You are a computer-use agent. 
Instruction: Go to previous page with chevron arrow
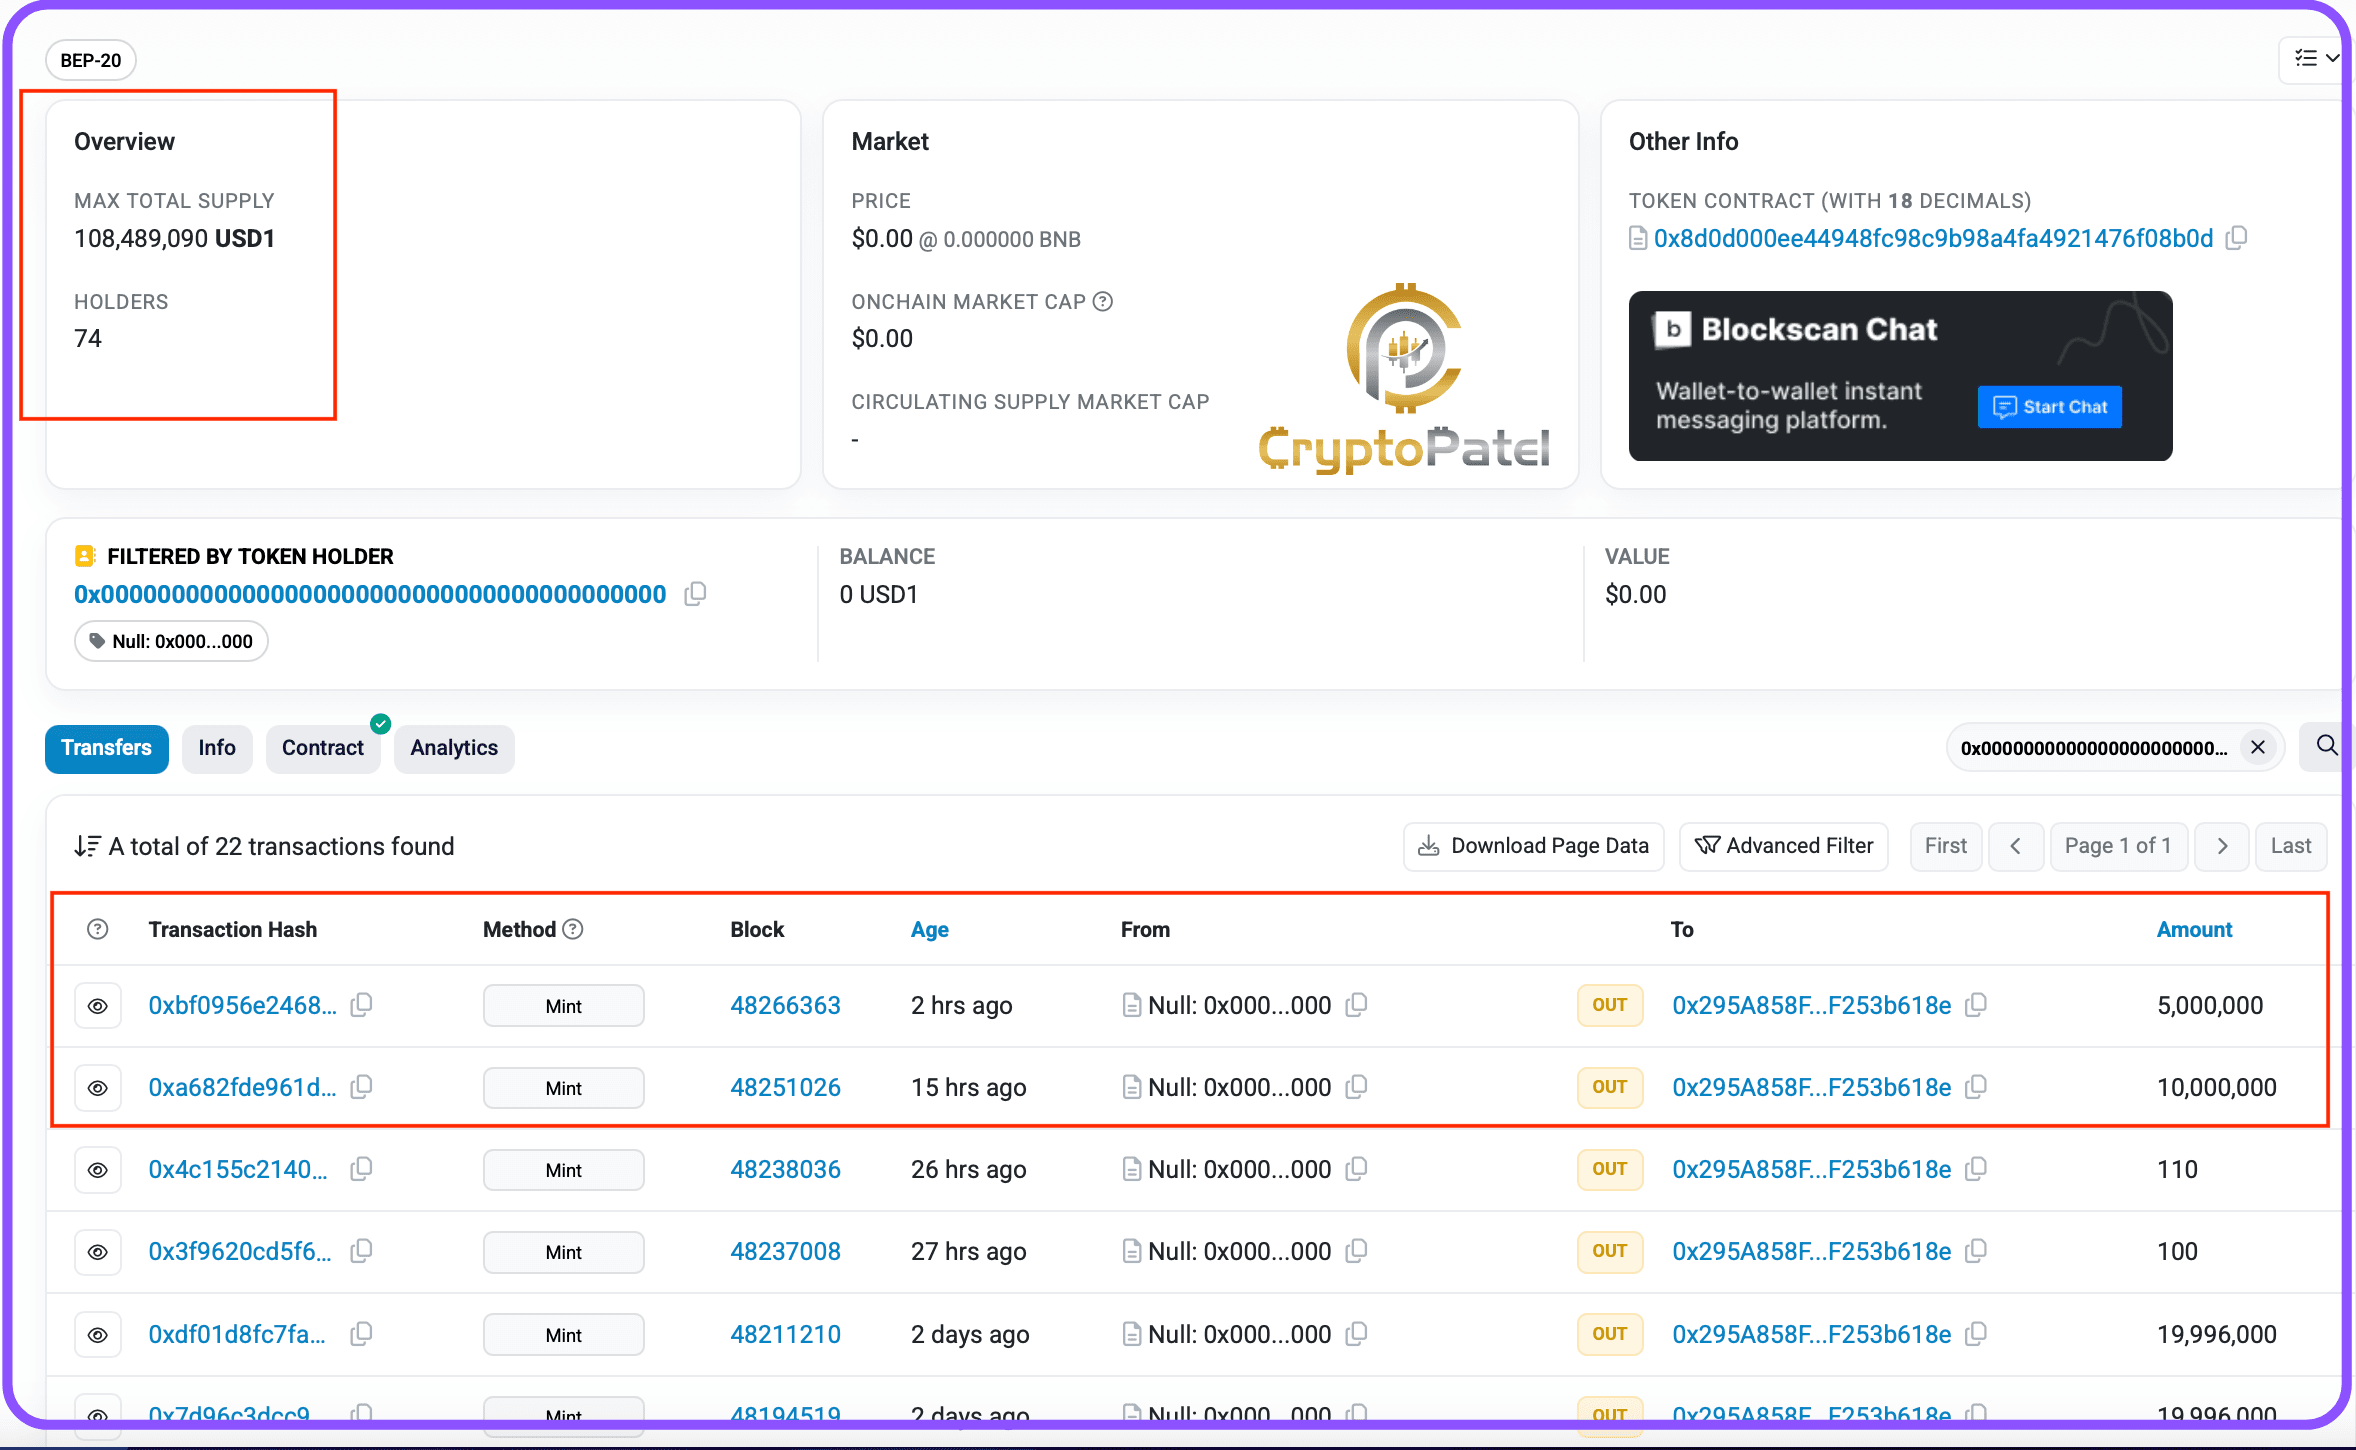[2016, 846]
